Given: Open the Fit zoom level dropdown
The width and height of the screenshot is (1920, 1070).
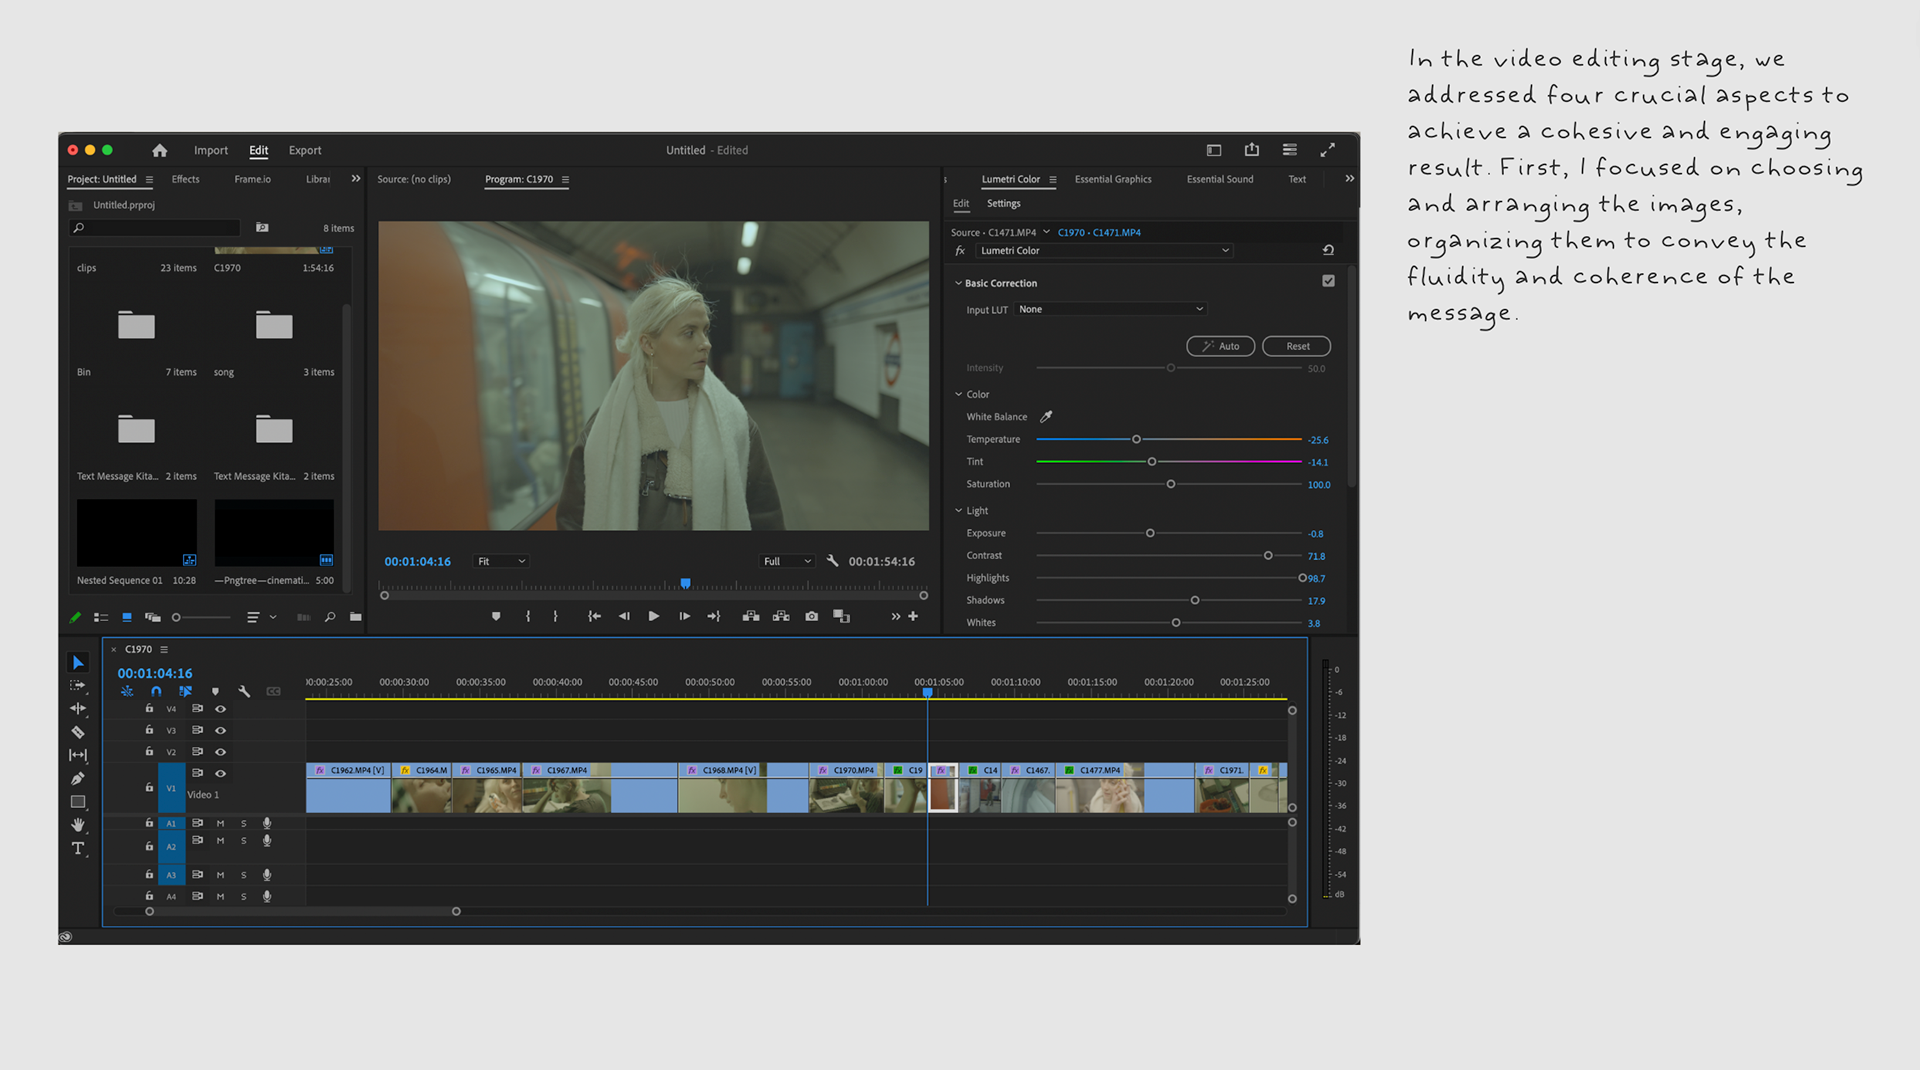Looking at the screenshot, I should [501, 562].
